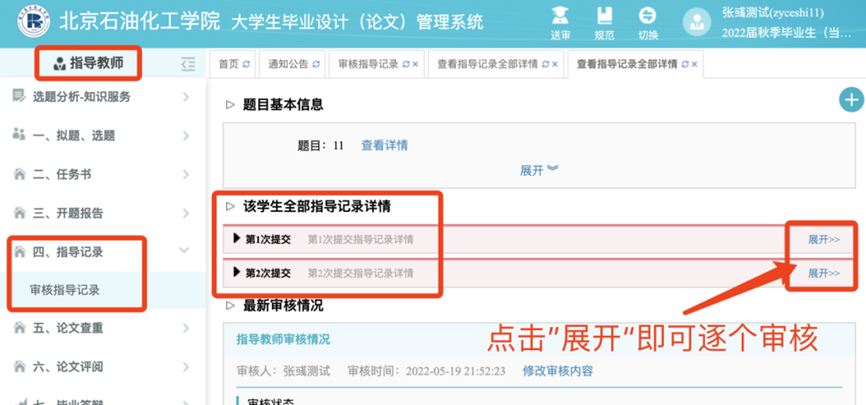This screenshot has width=866, height=405.
Task: Expand 第2次提交 using 展开>> link
Action: pos(823,273)
